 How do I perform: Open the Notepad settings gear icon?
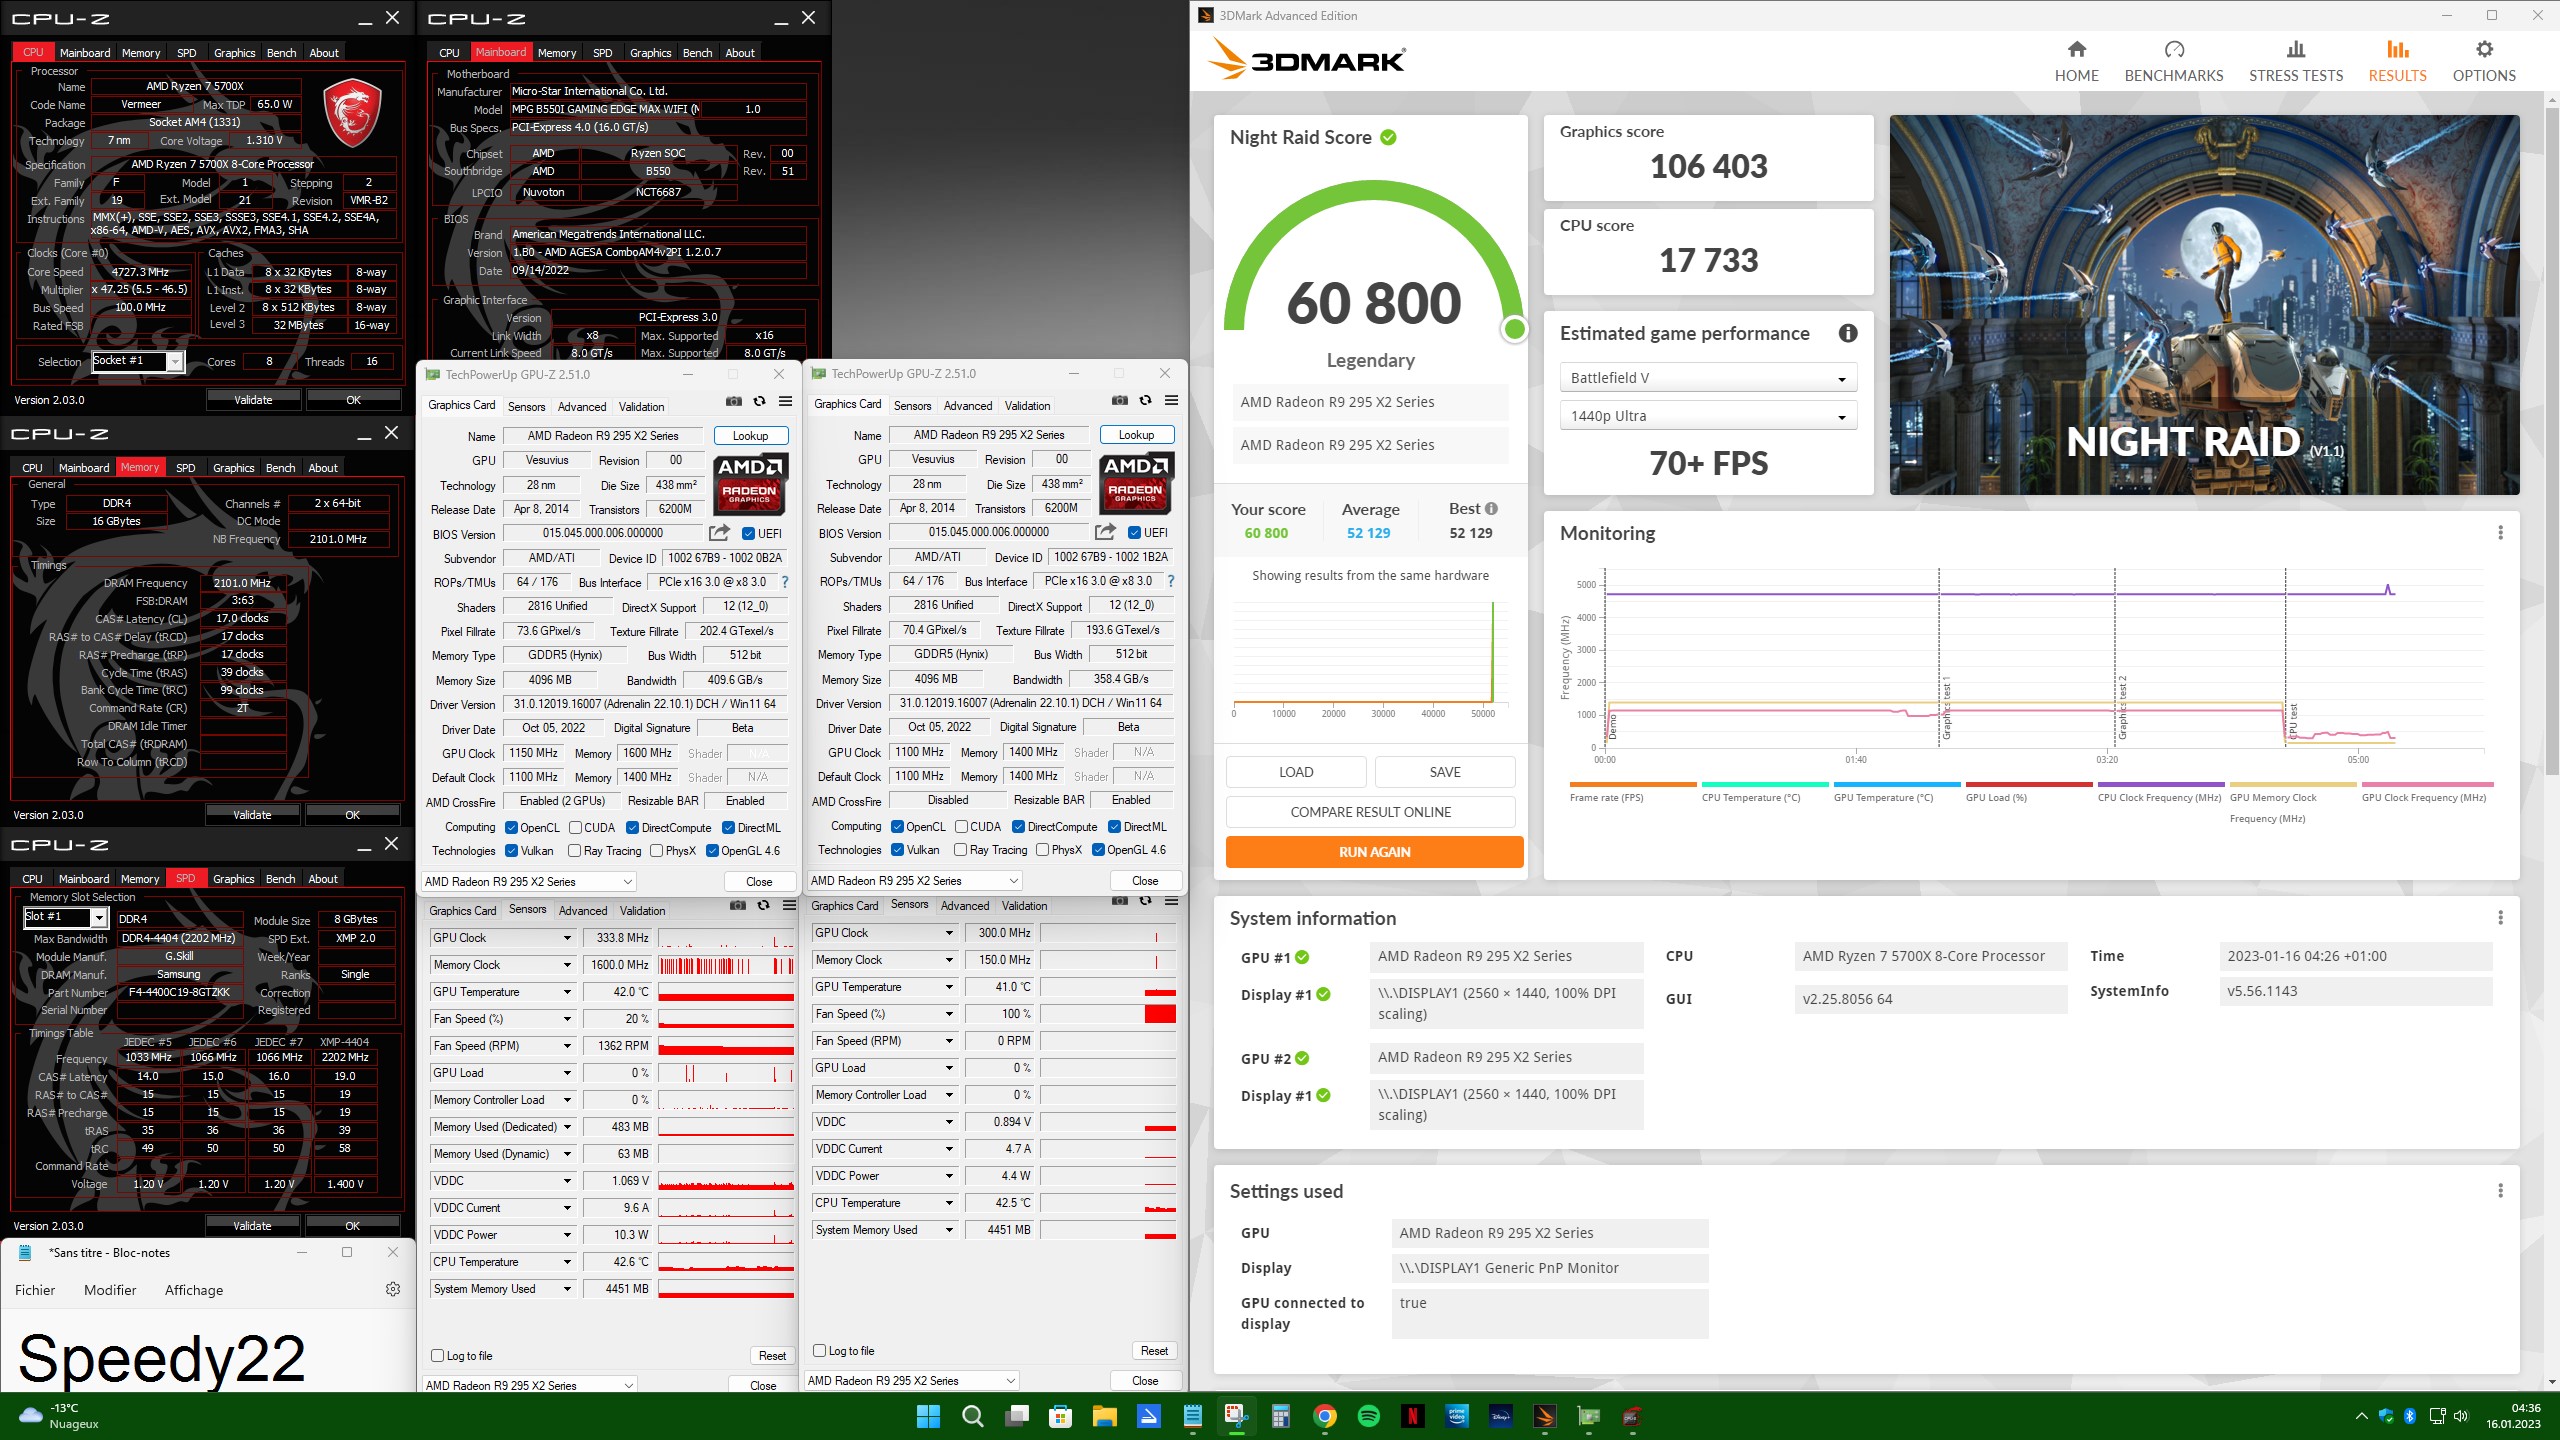393,1289
